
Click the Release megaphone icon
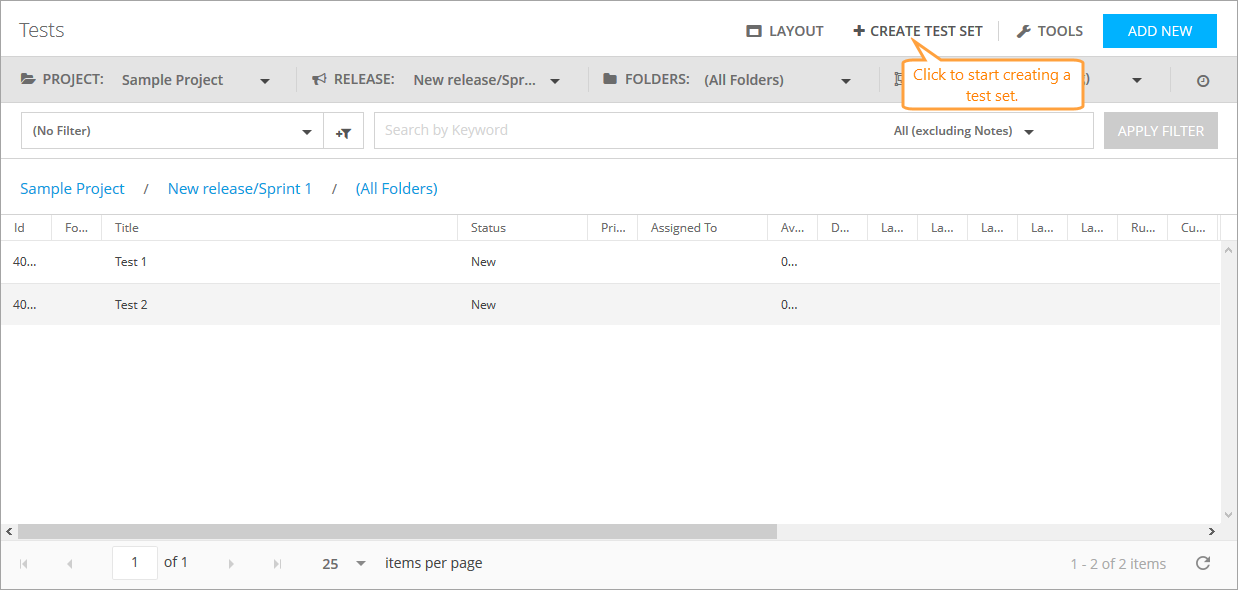[x=319, y=79]
